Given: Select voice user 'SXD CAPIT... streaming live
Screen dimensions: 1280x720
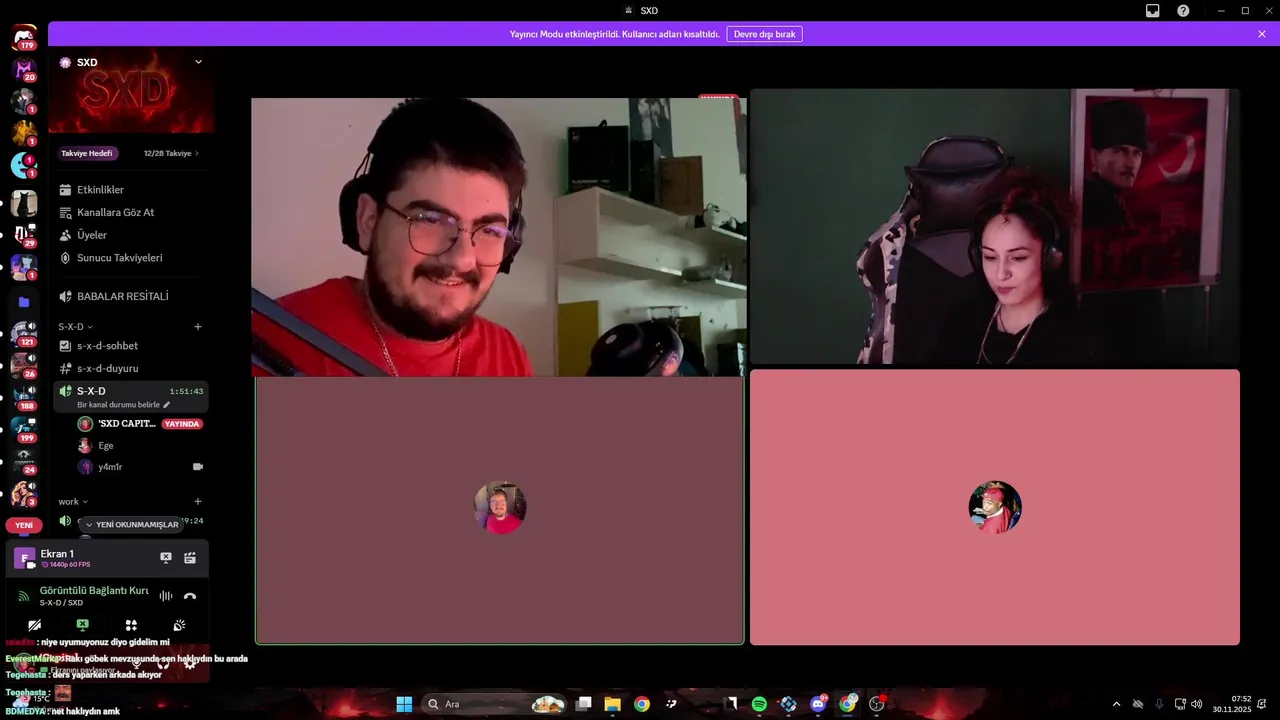Looking at the screenshot, I should click(142, 424).
